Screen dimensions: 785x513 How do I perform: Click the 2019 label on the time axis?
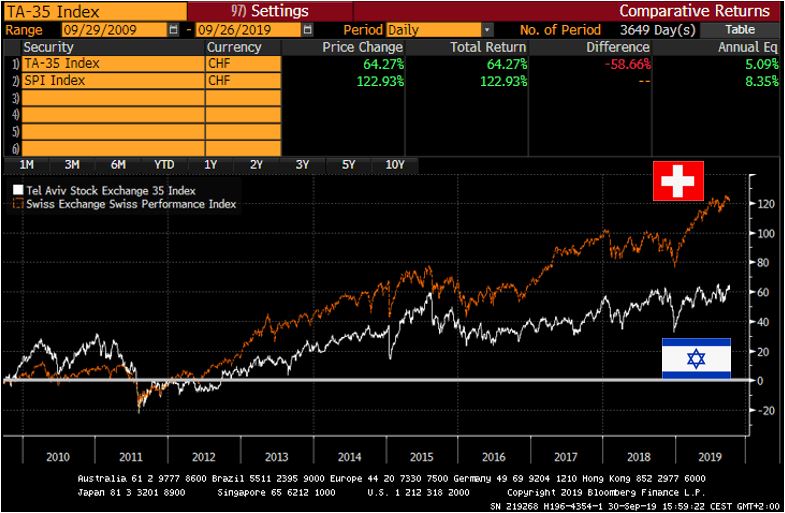(x=710, y=457)
